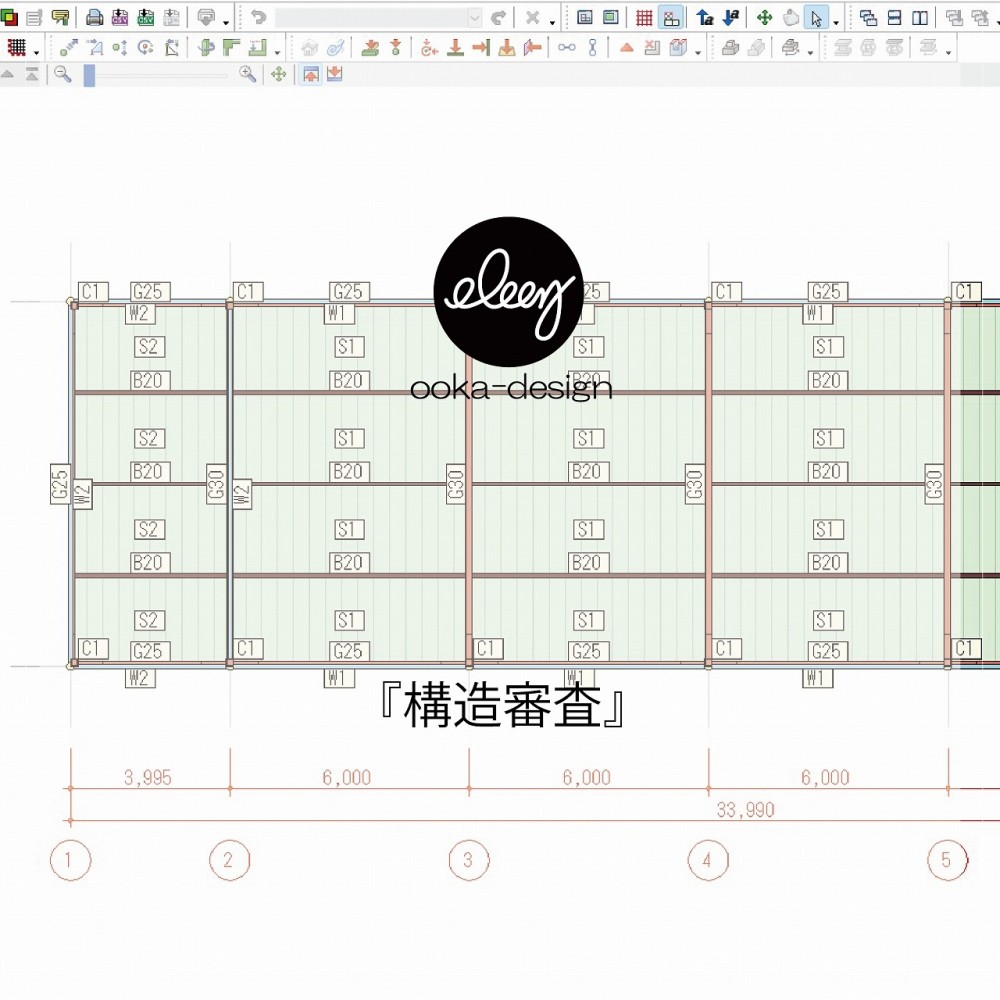1000x1000 pixels.
Task: Click the red grid icon in top toolbar
Action: [x=644, y=18]
